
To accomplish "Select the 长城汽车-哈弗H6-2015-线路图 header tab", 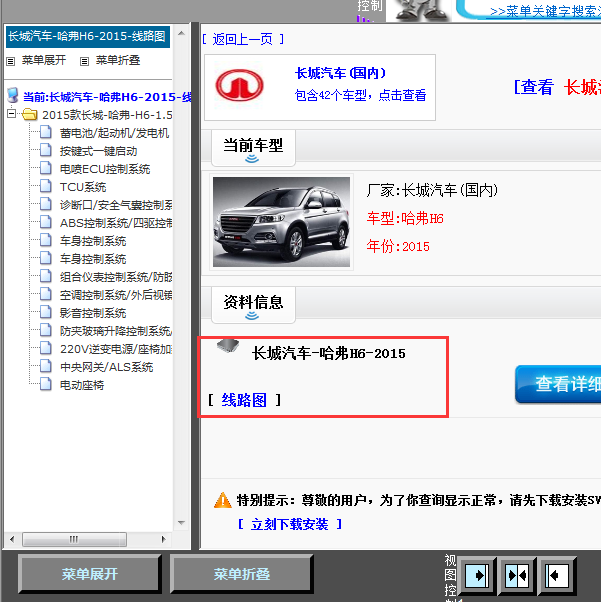I will coord(88,36).
